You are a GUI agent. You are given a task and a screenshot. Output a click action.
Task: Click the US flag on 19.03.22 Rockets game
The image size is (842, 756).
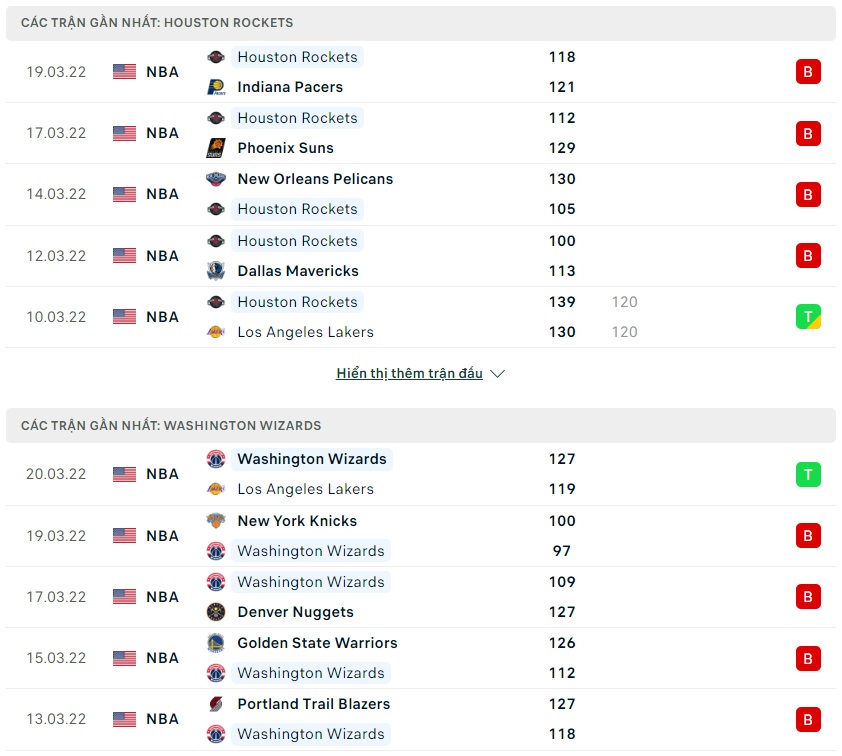[x=124, y=72]
